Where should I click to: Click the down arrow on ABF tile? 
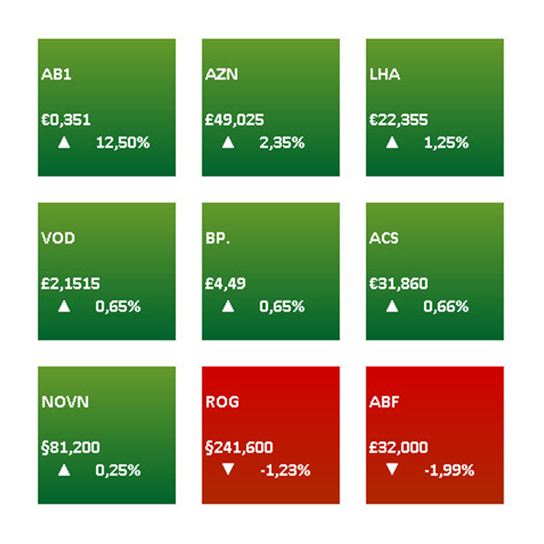click(392, 469)
